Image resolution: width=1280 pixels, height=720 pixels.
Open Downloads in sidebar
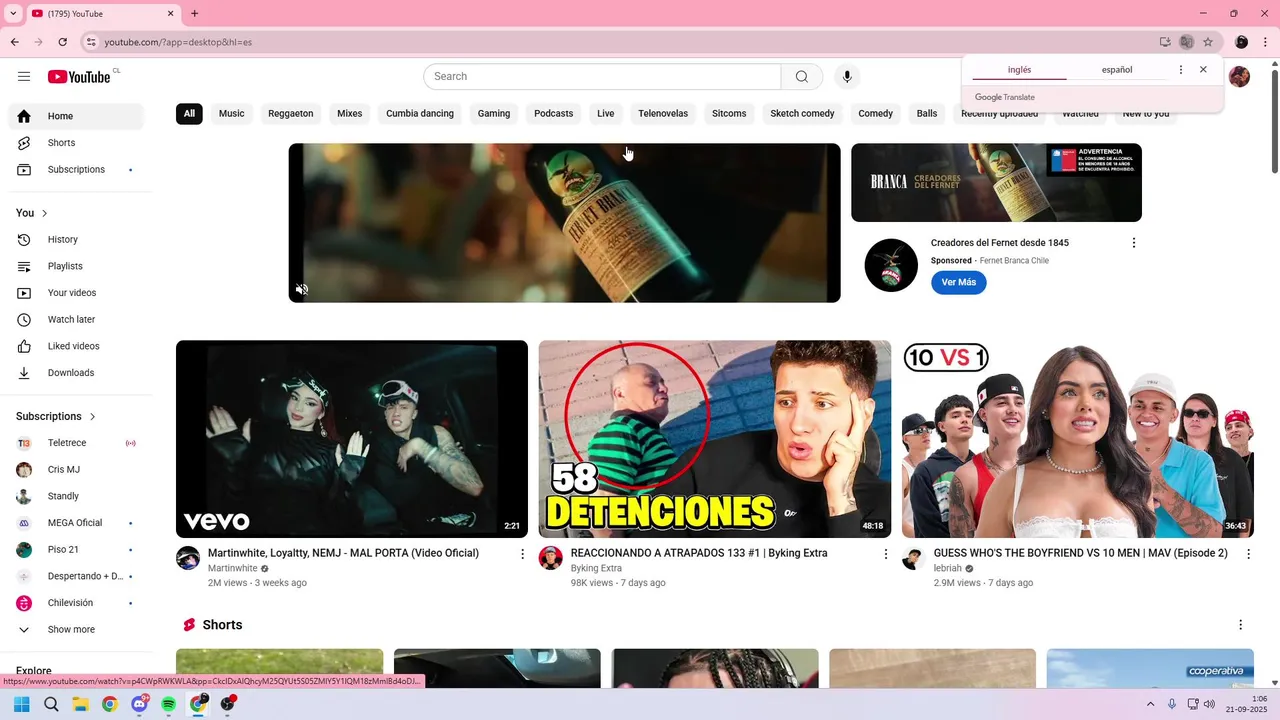click(x=76, y=373)
